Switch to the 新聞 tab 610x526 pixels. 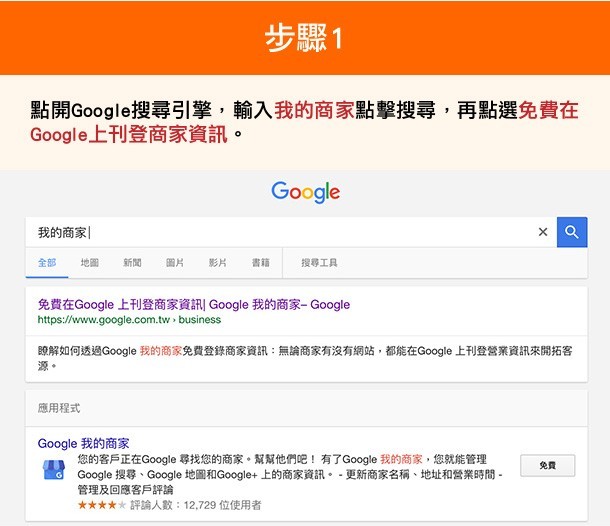[132, 263]
